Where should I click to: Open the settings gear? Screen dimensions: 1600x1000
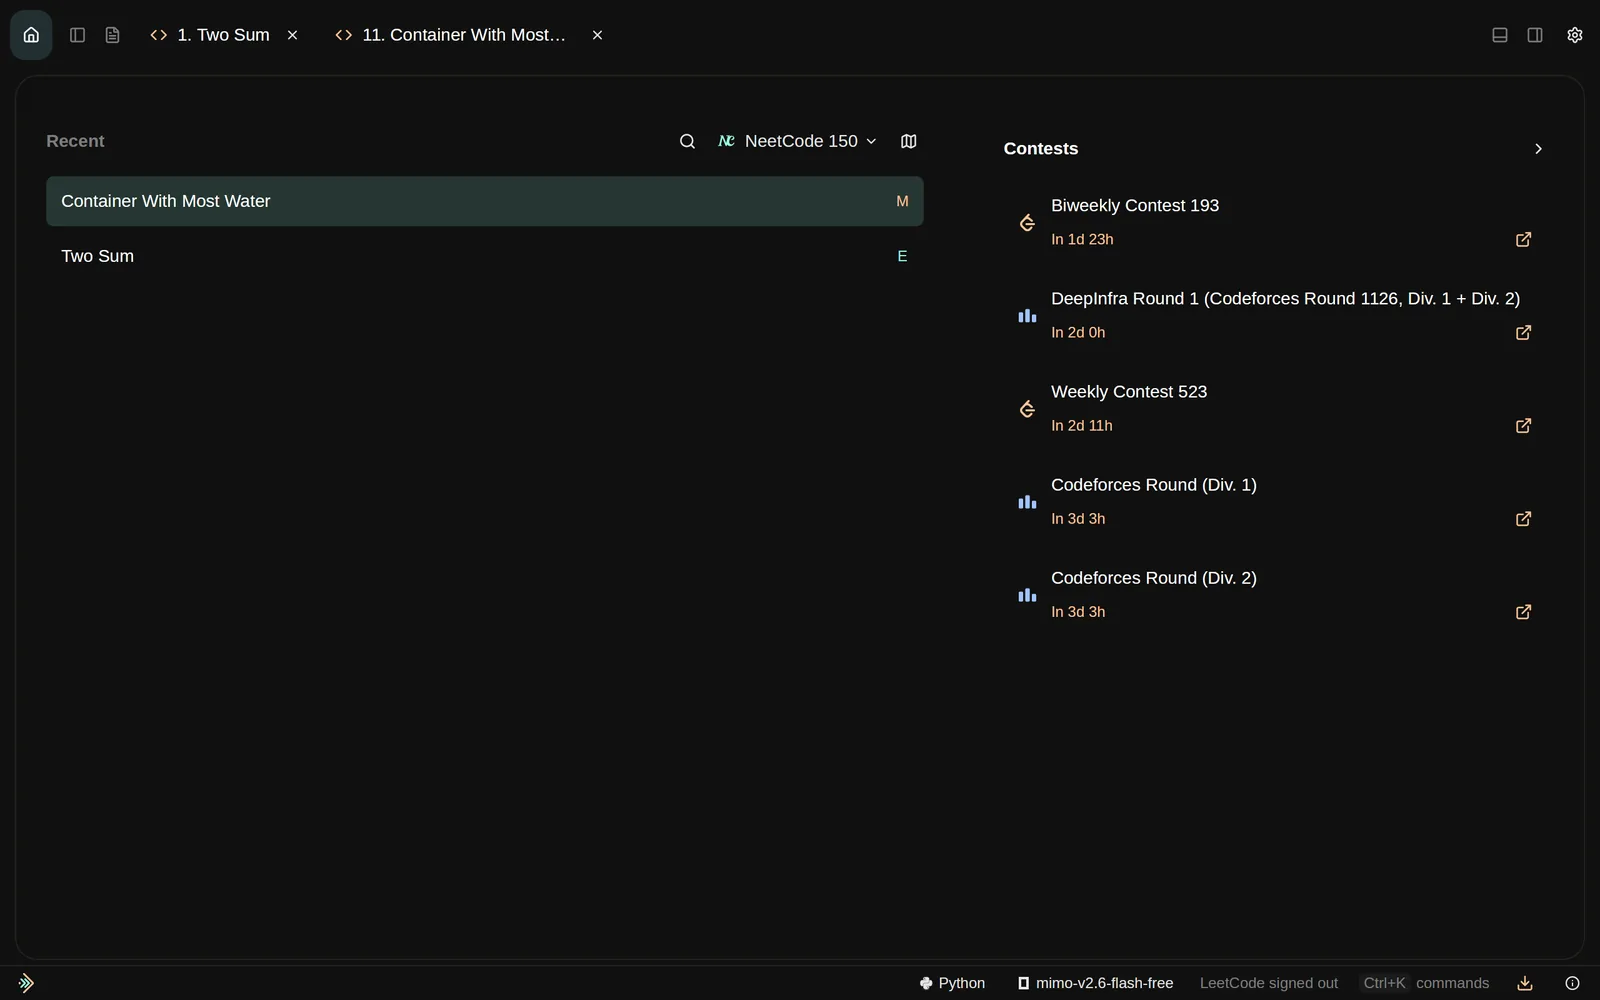click(x=1575, y=35)
